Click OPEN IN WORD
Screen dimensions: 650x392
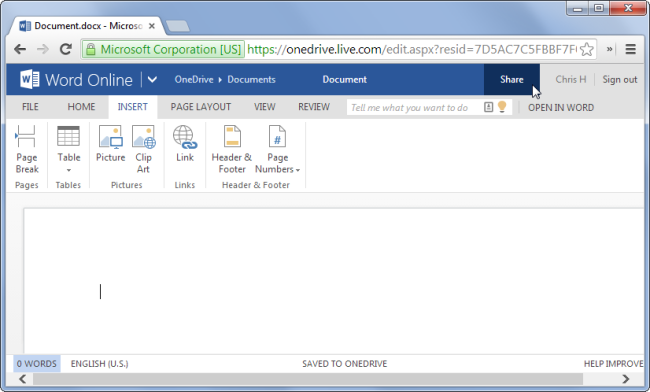[561, 108]
